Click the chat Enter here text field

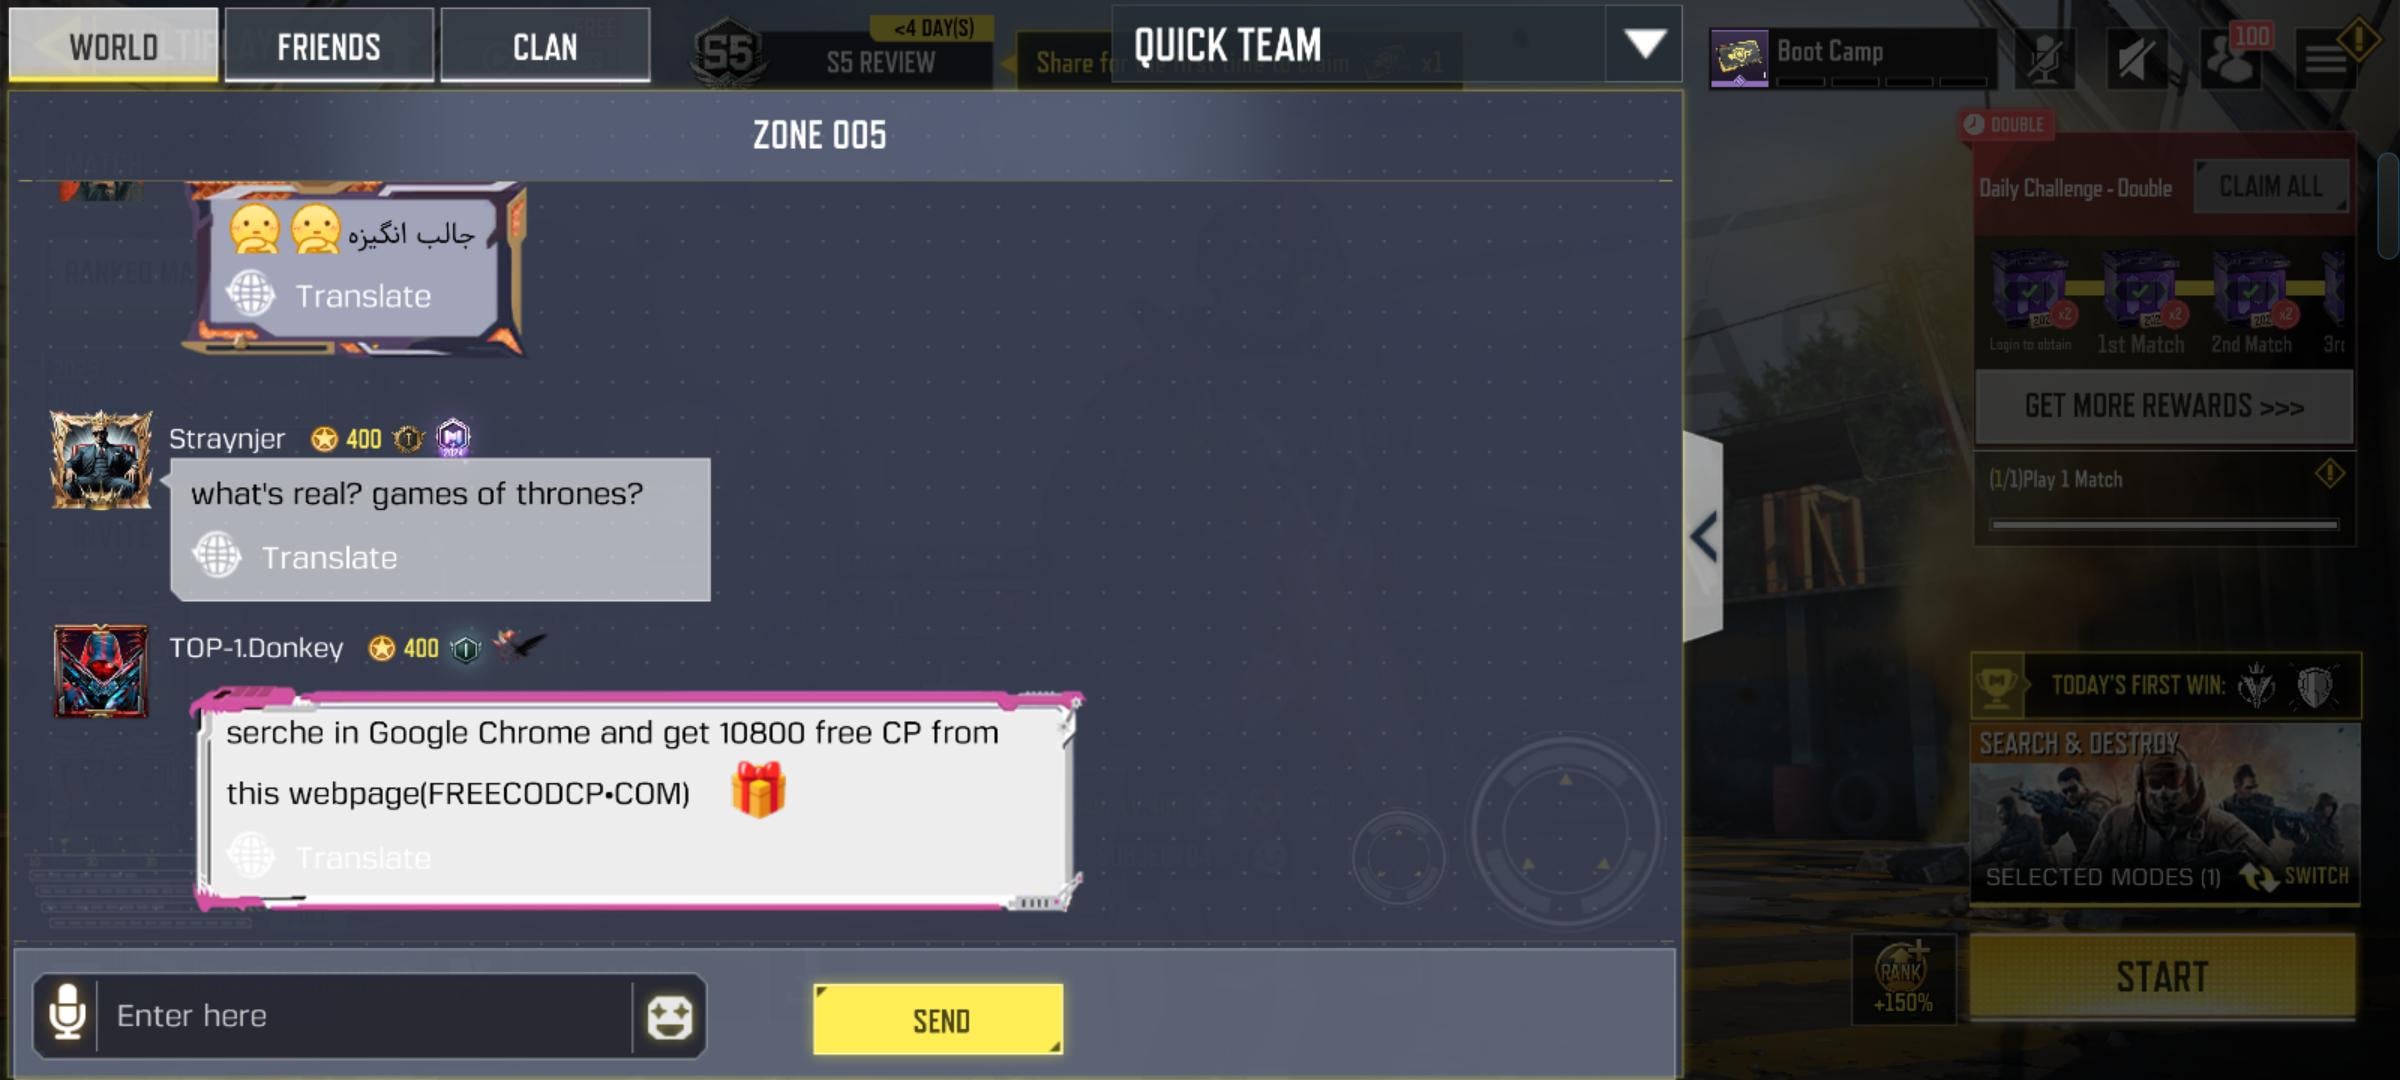(365, 1016)
